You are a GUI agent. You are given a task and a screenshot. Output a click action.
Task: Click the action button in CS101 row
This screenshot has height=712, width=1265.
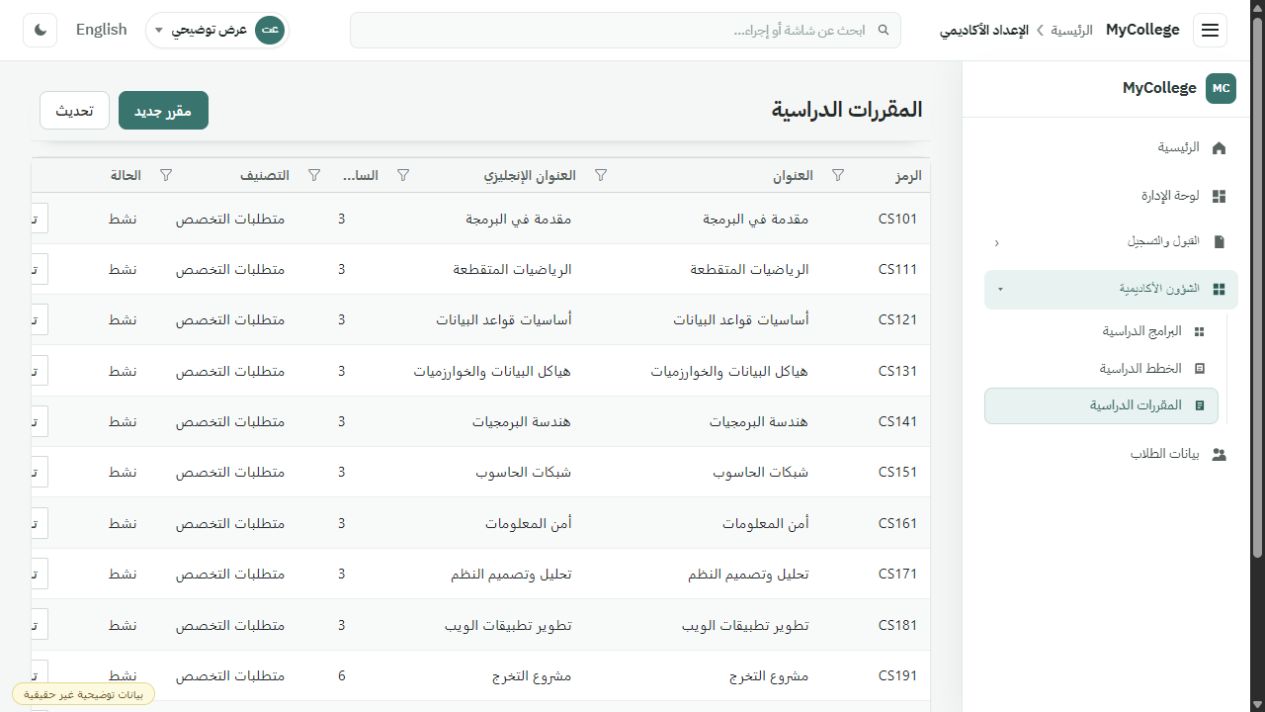(x=40, y=218)
